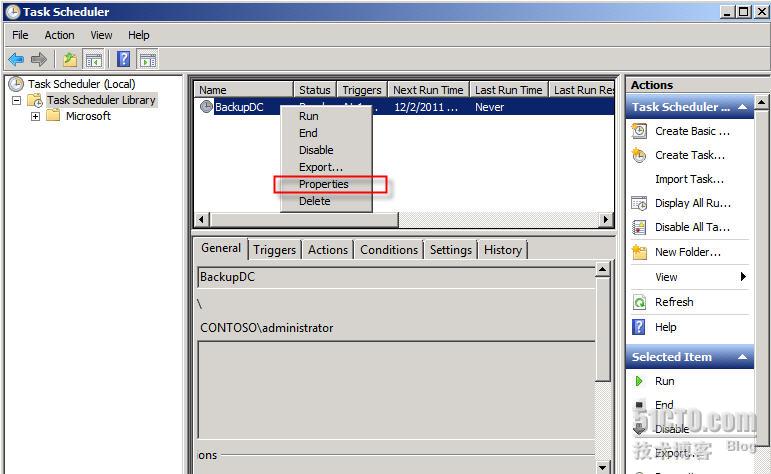
Task: Click the Task Scheduler Library folder icon
Action: click(x=35, y=100)
